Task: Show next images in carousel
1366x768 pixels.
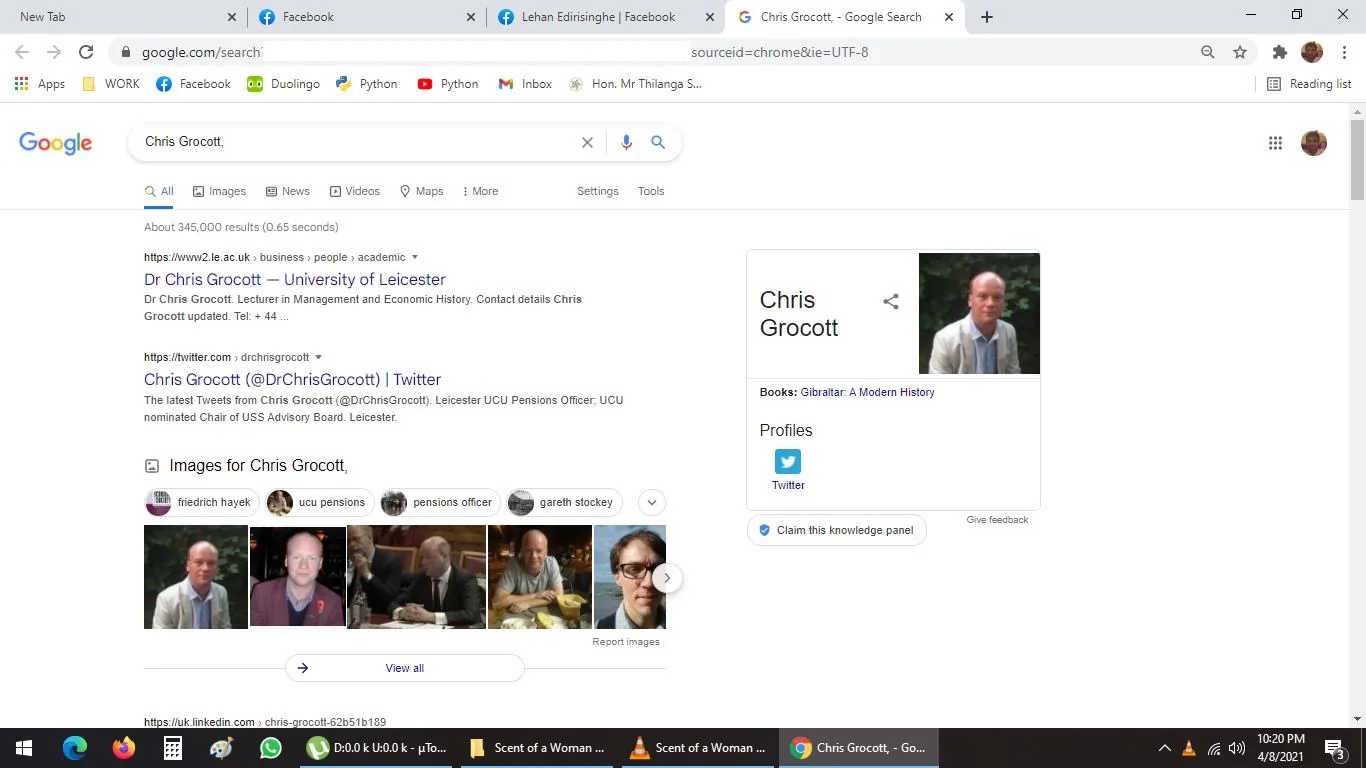Action: 667,577
